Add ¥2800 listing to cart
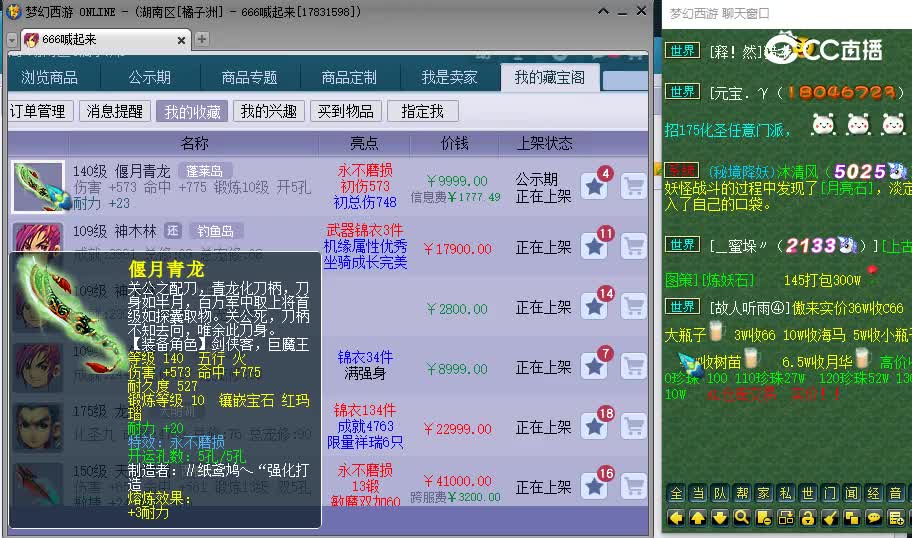The height and width of the screenshot is (538, 912). click(x=633, y=307)
